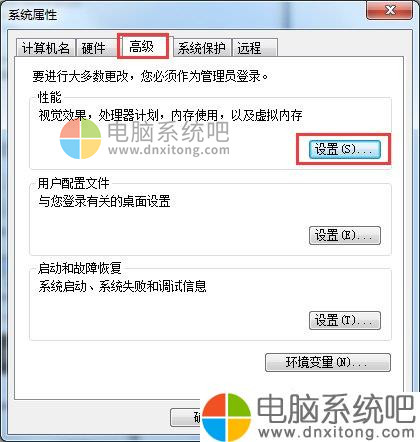Click the large four-color logo at the bottom
This screenshot has height=442, width=420.
tap(226, 417)
